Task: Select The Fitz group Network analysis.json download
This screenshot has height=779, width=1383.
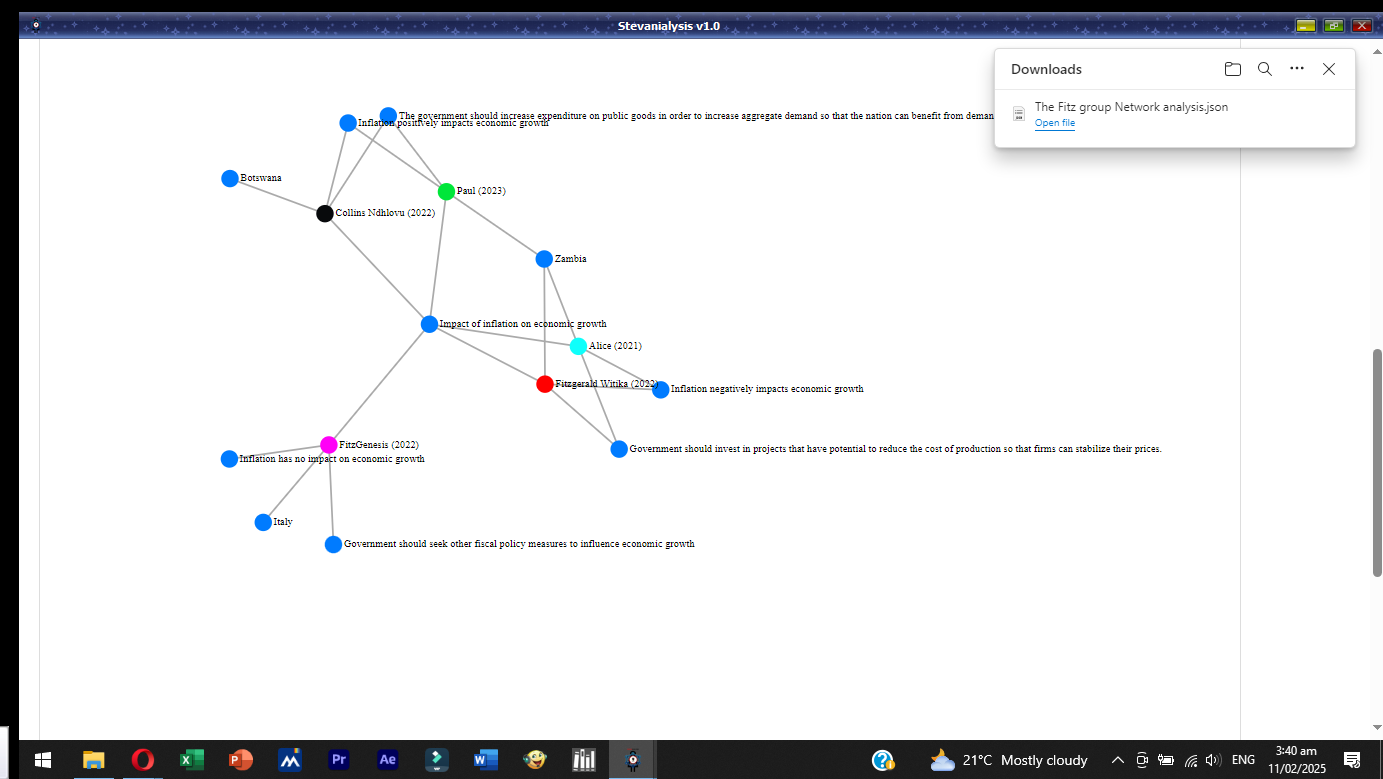Action: (1131, 107)
